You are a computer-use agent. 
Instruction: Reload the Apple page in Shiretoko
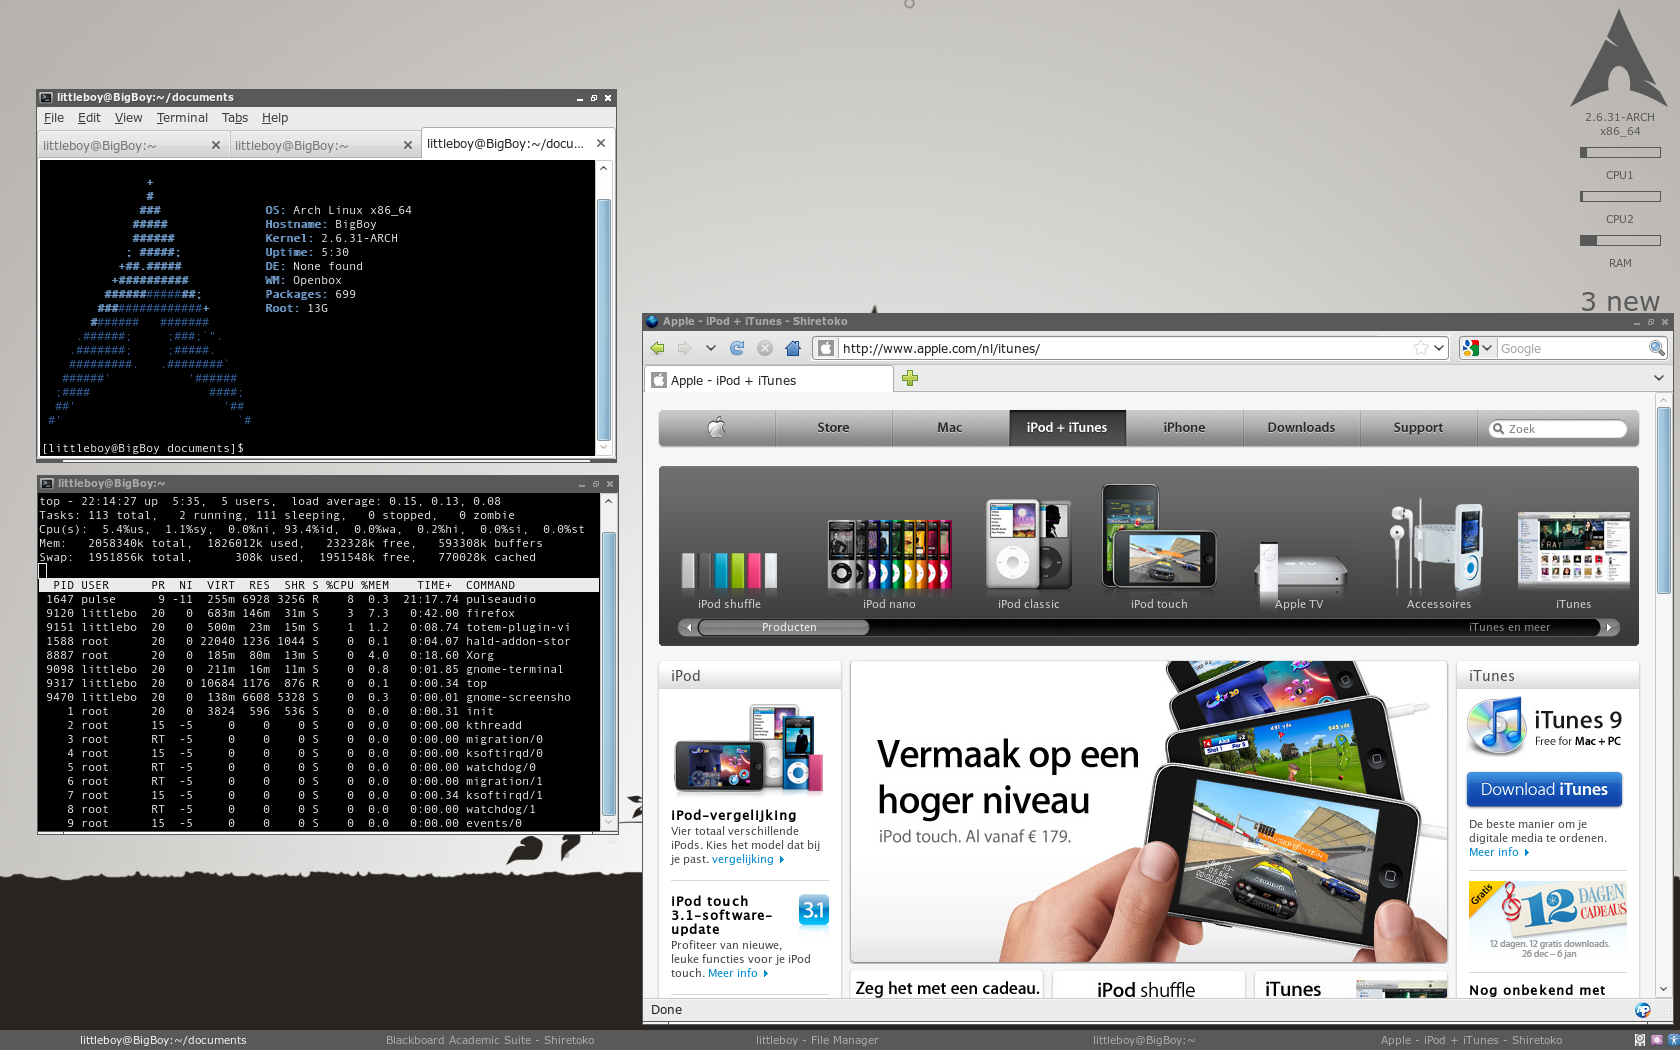tap(737, 348)
